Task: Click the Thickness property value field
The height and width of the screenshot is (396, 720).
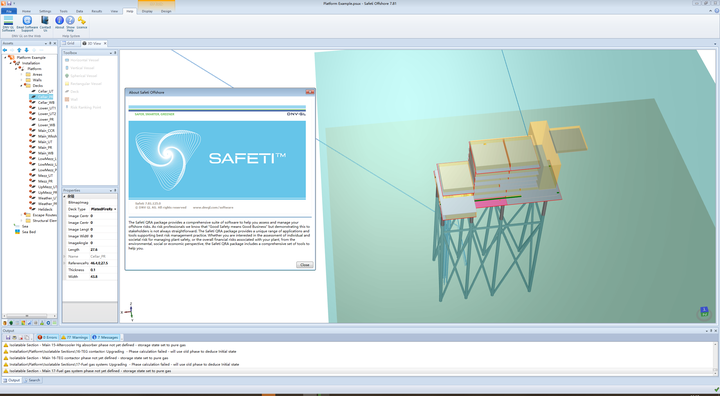Action: (x=103, y=270)
